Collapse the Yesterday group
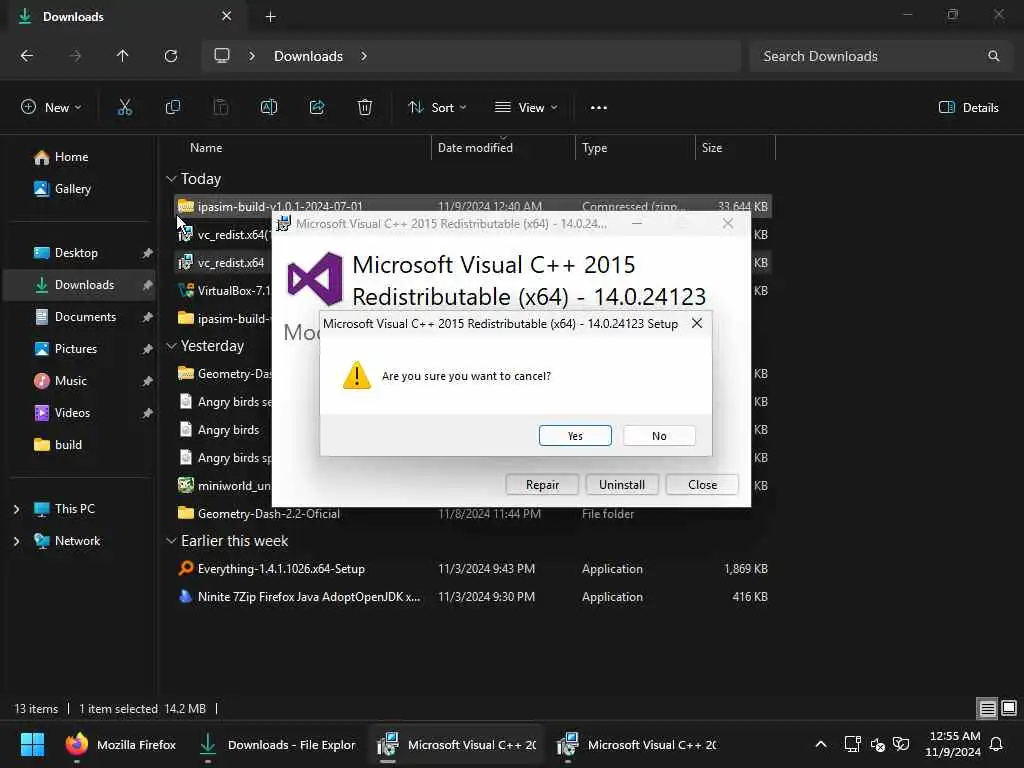 coord(171,345)
